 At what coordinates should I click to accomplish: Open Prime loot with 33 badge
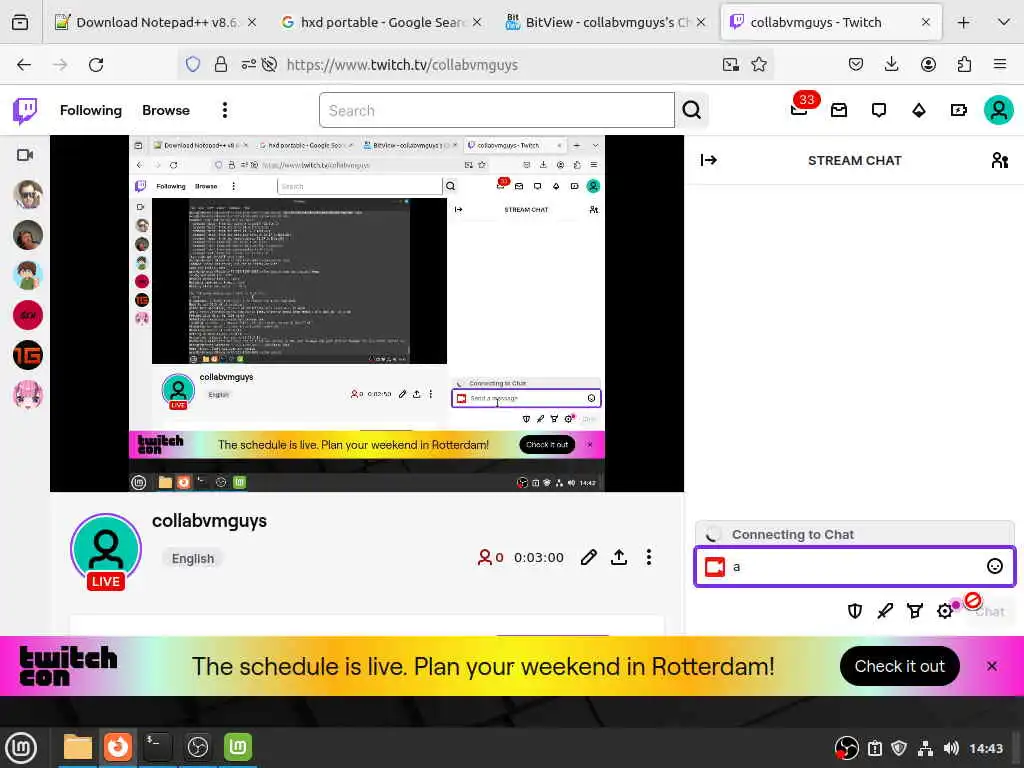[x=801, y=108]
